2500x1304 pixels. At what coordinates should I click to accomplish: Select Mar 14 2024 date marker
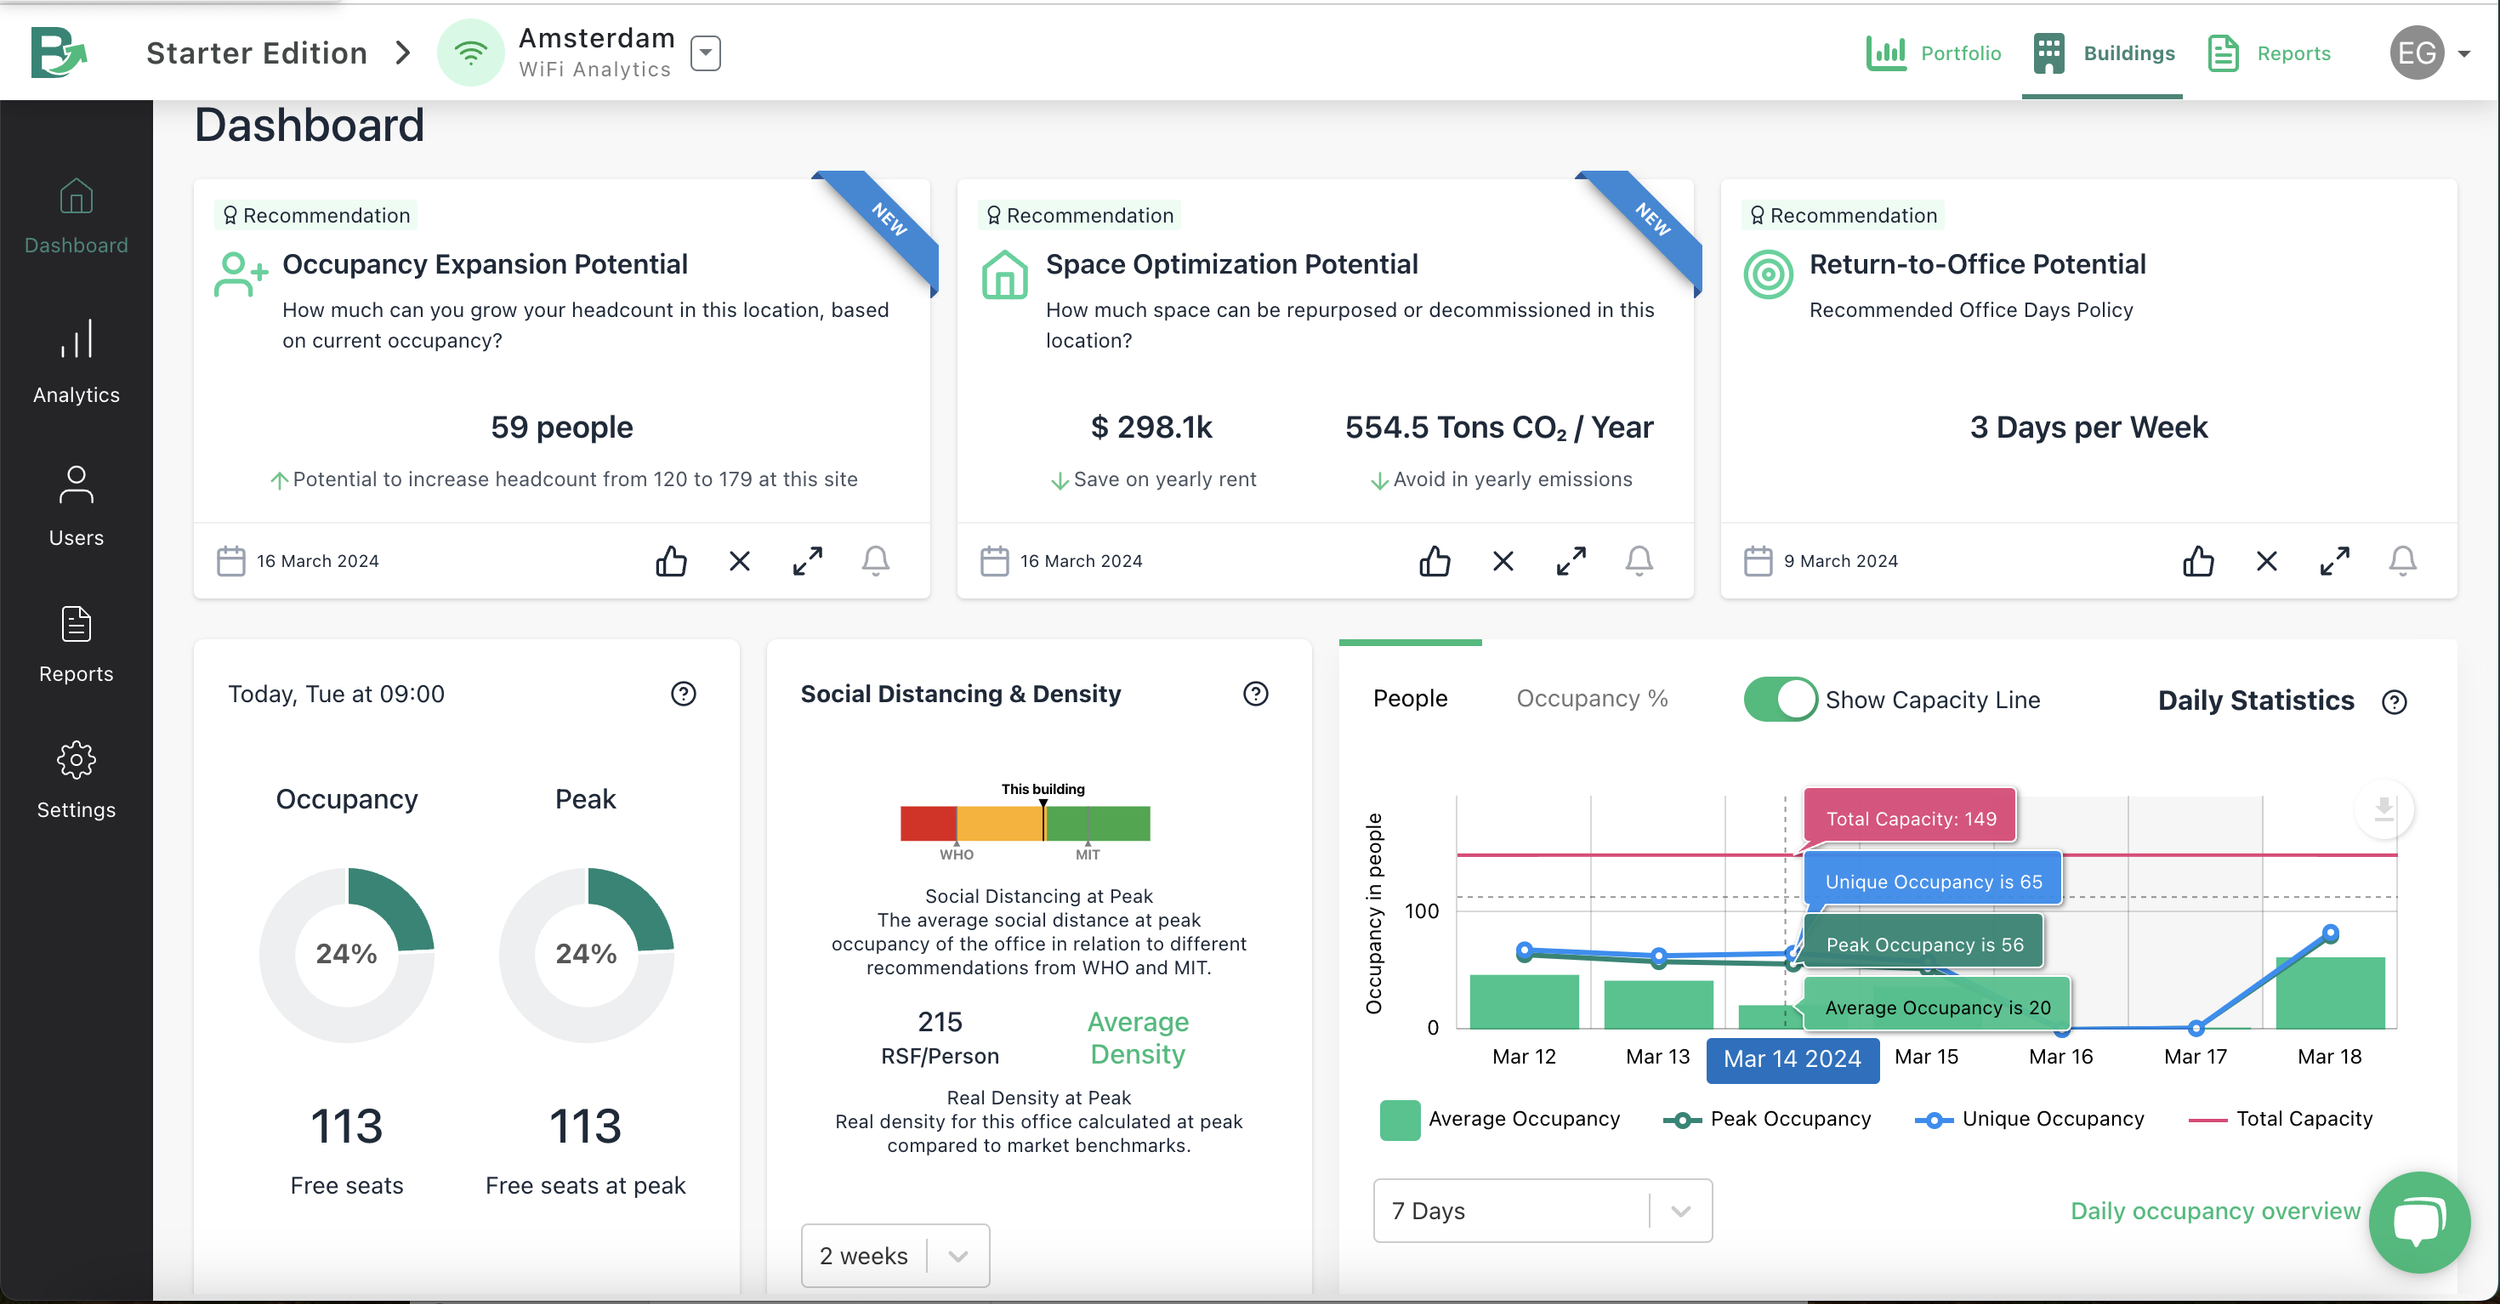click(1792, 1060)
